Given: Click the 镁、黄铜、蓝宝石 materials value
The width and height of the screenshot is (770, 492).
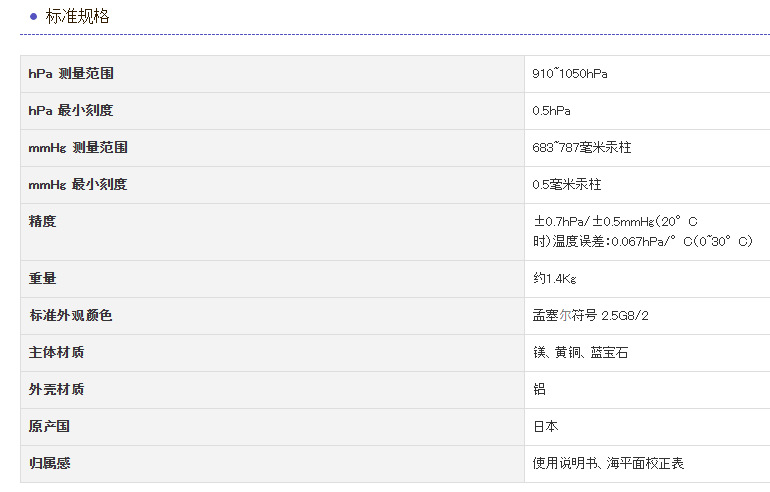Looking at the screenshot, I should 581,353.
